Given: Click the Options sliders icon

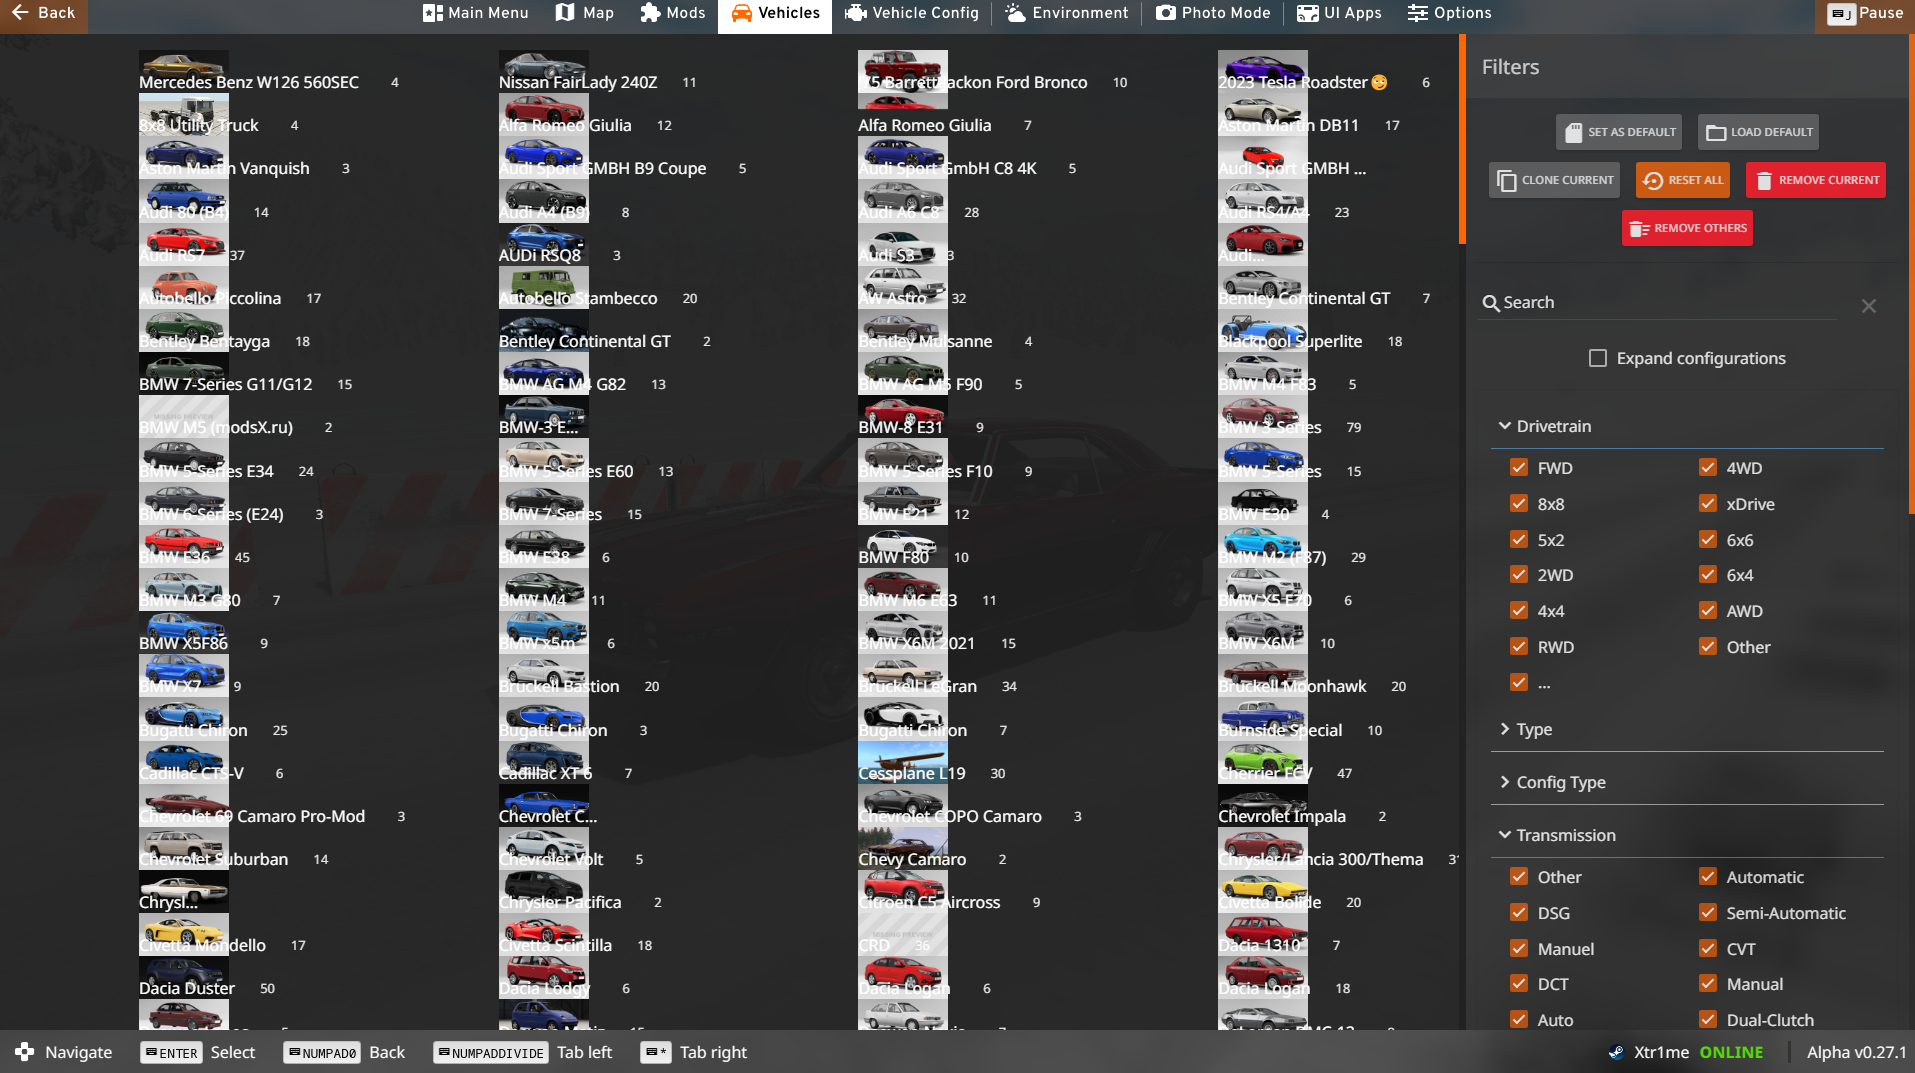Looking at the screenshot, I should [x=1417, y=13].
